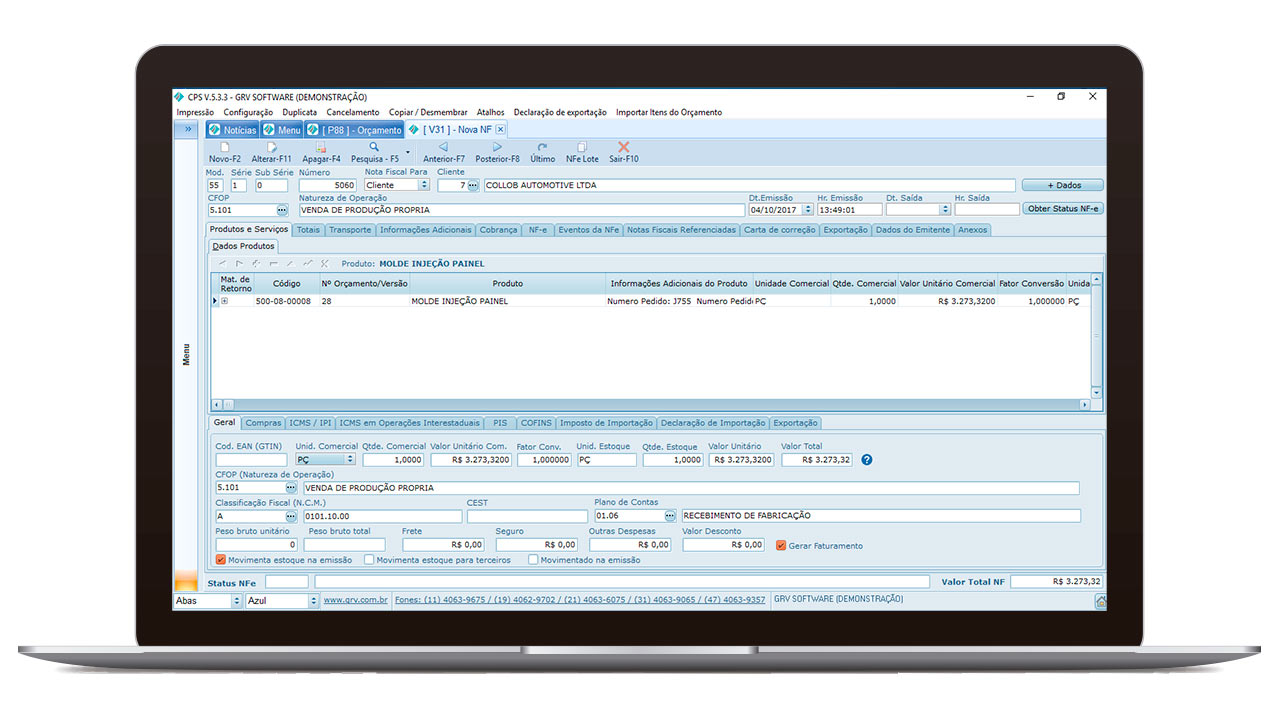
Task: Go to previous record with Anterior-F7
Action: click(443, 147)
